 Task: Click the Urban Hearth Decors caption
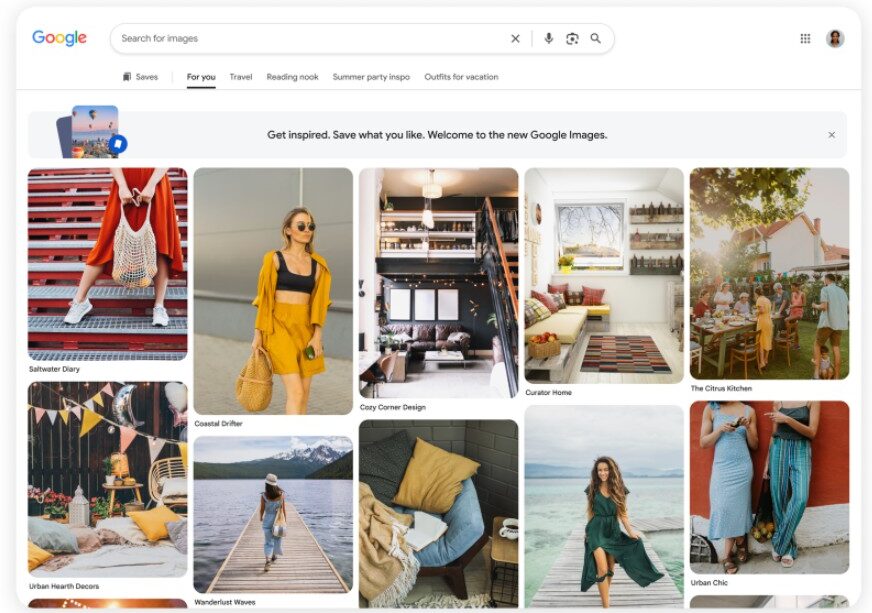tap(64, 586)
